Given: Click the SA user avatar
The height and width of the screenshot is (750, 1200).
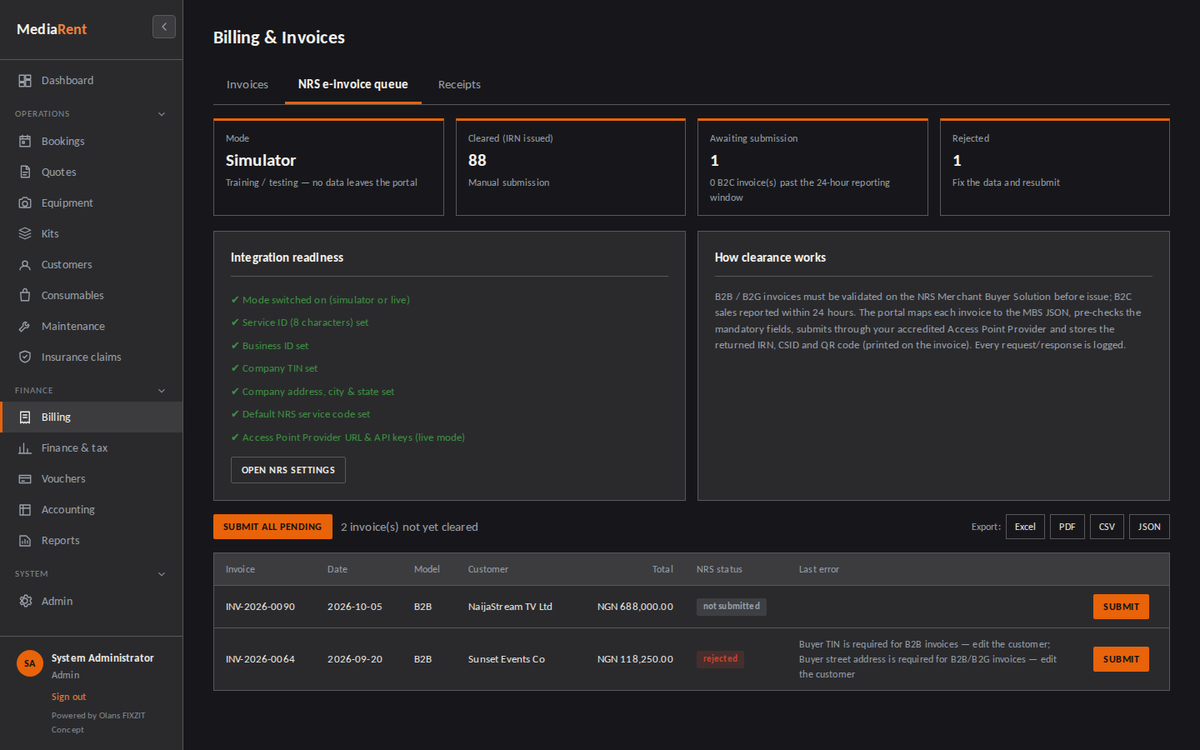Looking at the screenshot, I should click(30, 664).
